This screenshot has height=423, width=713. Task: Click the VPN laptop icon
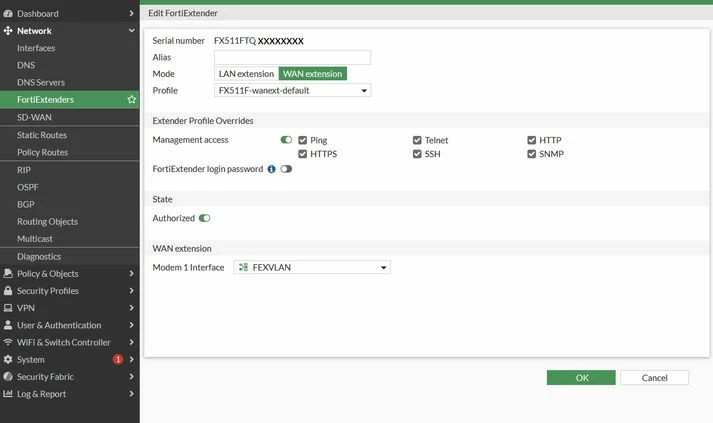tap(8, 308)
